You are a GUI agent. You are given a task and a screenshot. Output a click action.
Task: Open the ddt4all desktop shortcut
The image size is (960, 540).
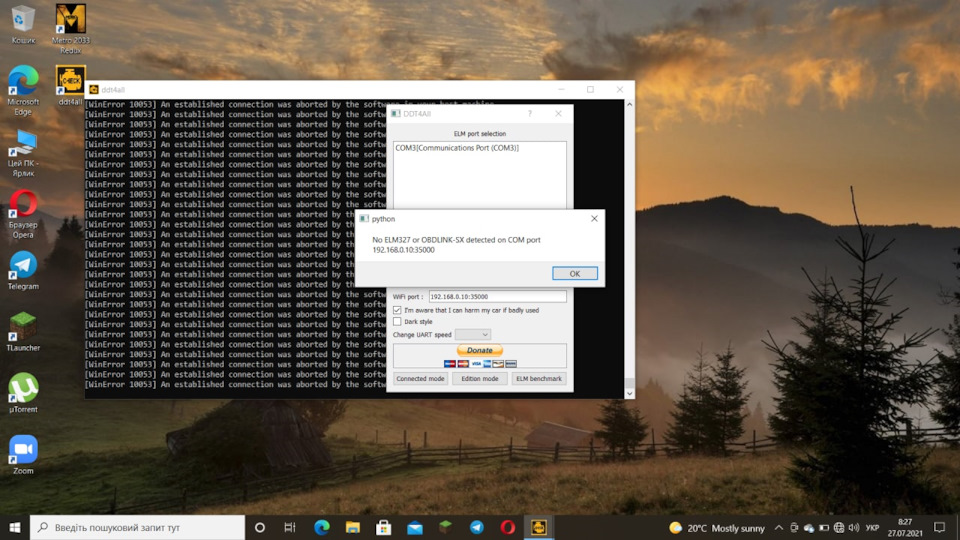point(70,85)
